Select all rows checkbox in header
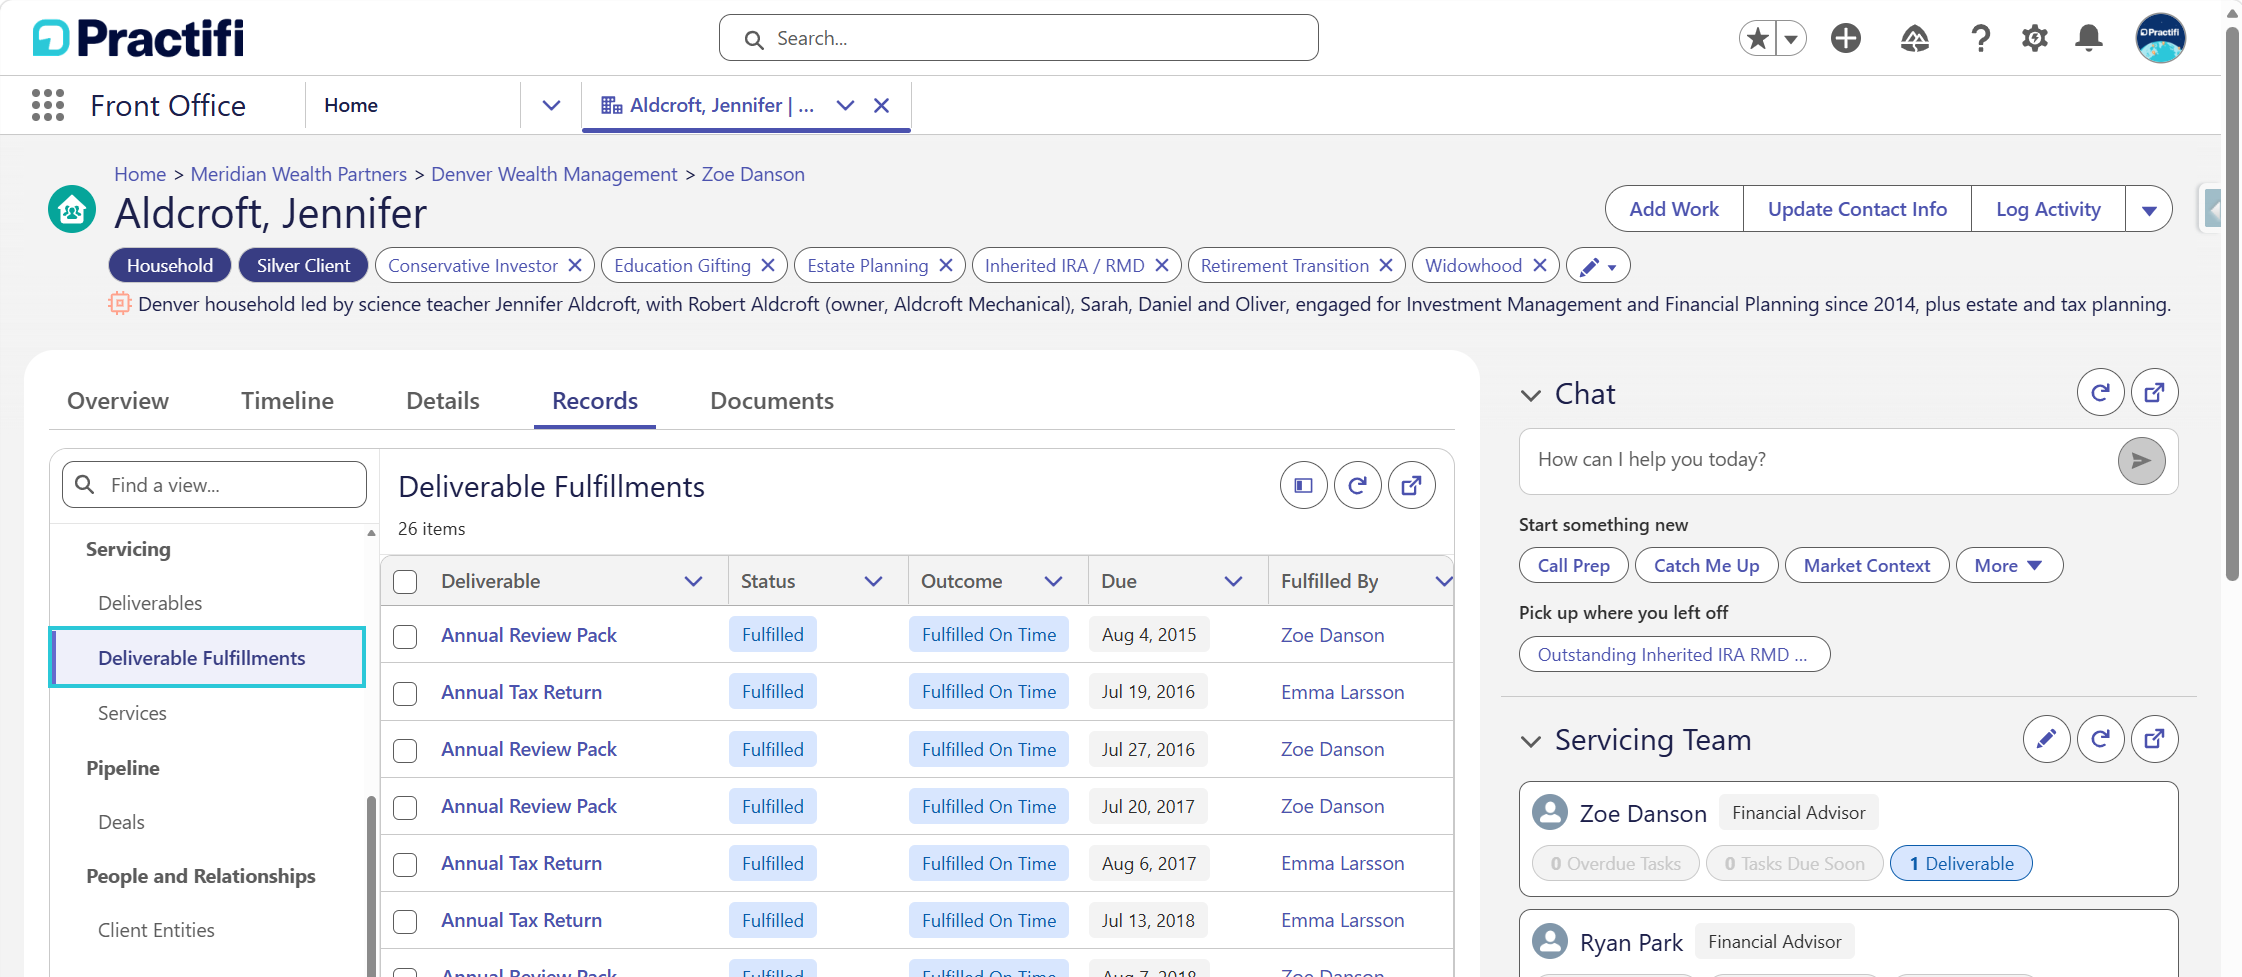This screenshot has width=2242, height=977. point(405,582)
